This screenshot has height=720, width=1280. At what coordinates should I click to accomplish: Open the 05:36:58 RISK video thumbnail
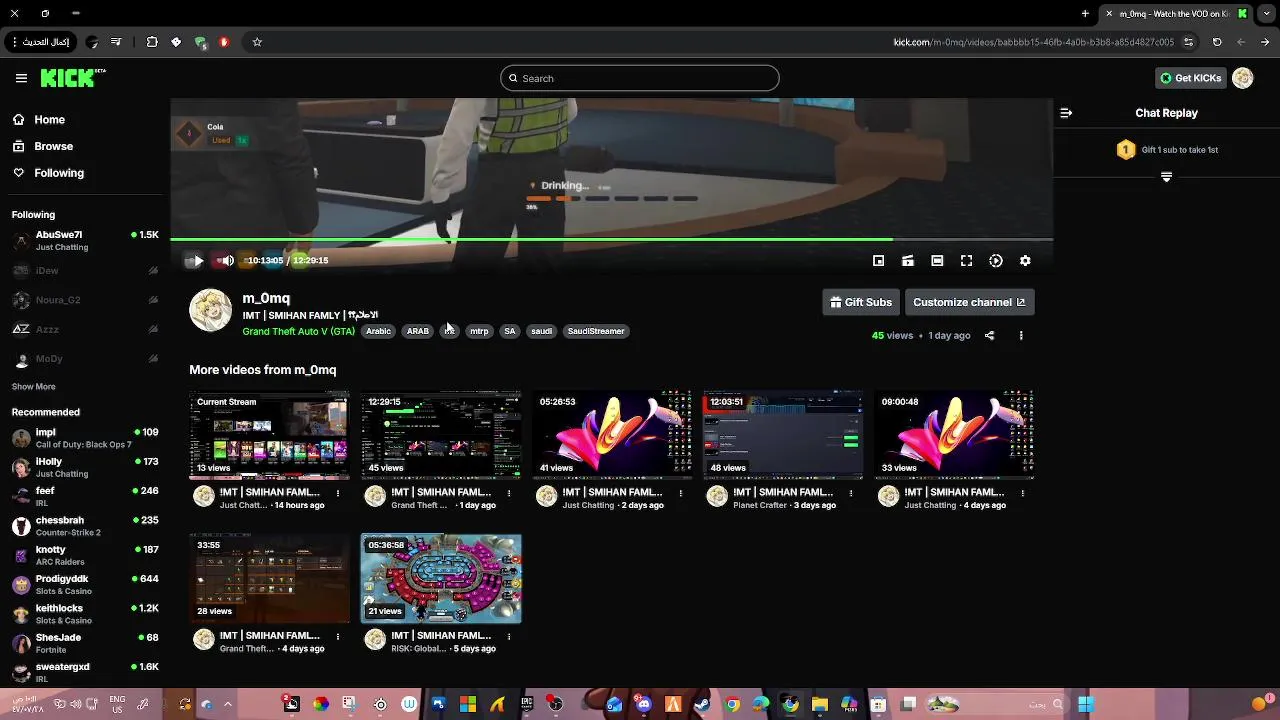pyautogui.click(x=441, y=578)
